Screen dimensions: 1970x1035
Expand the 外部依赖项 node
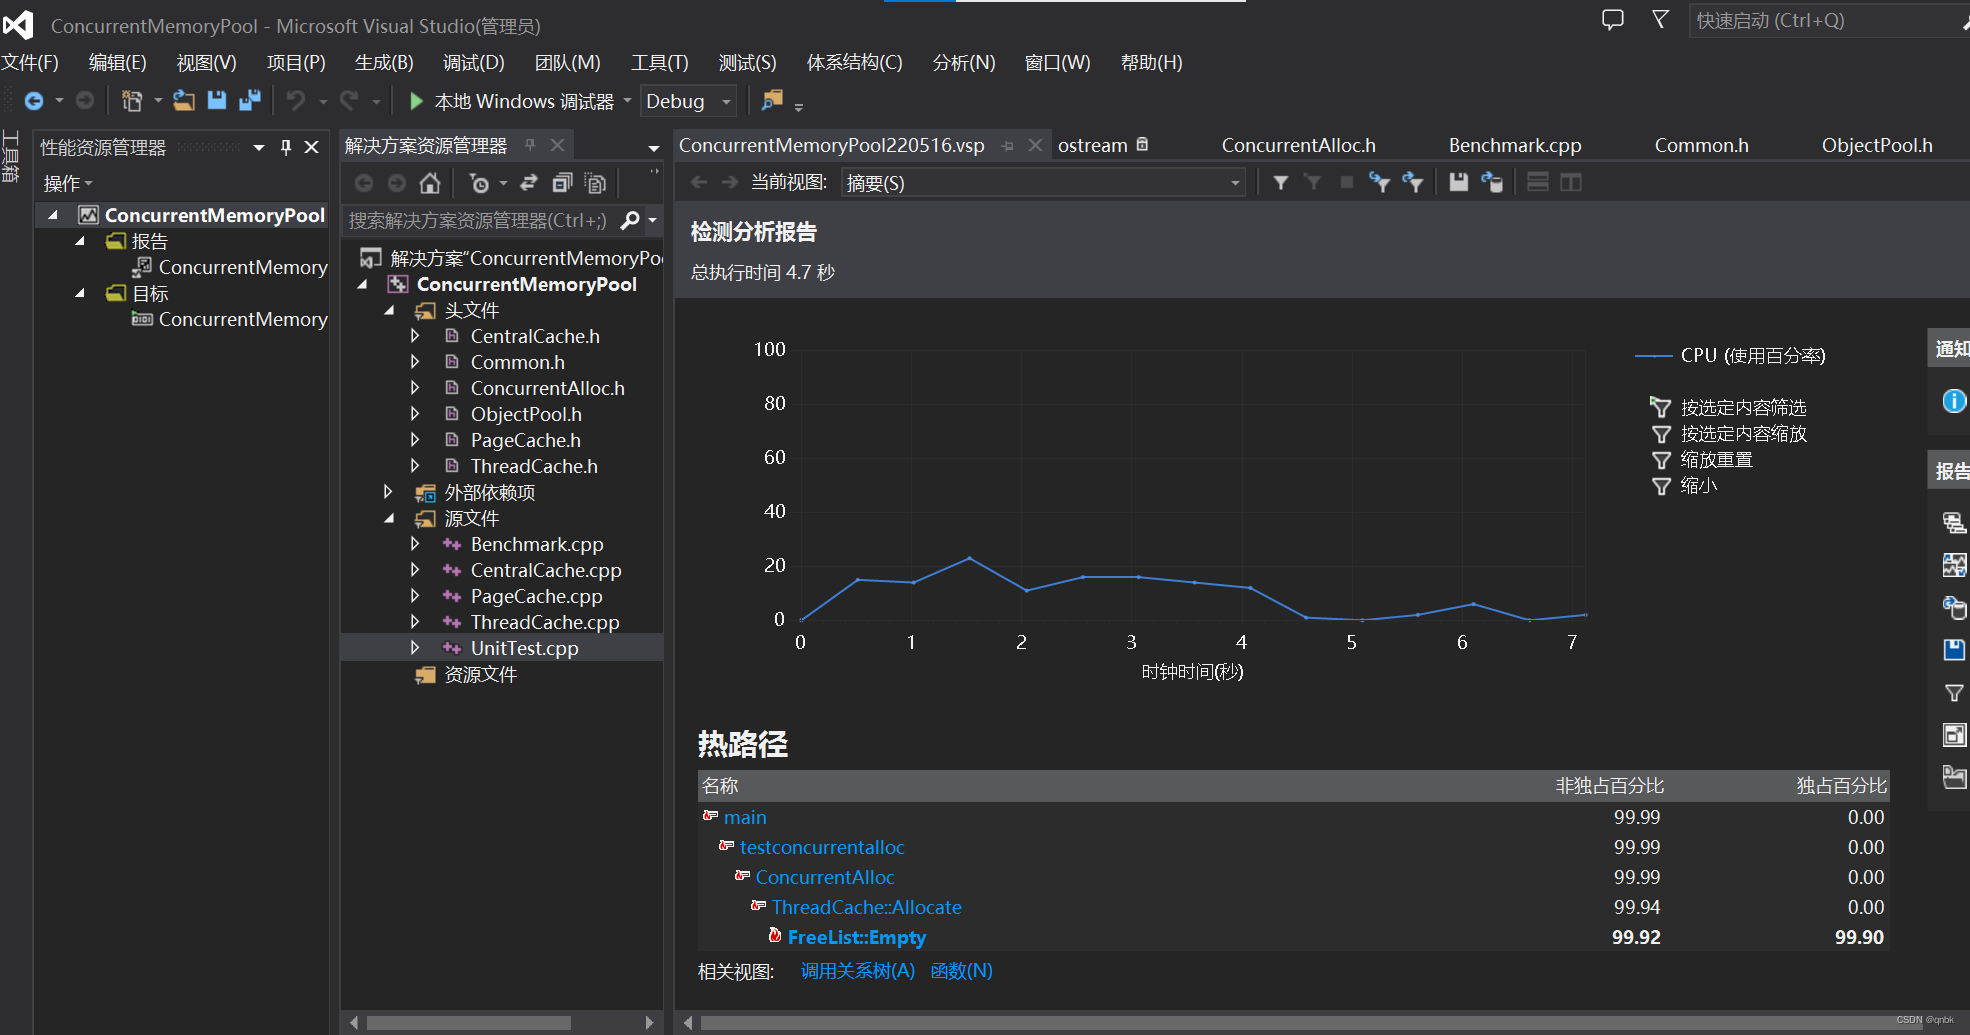pos(389,492)
